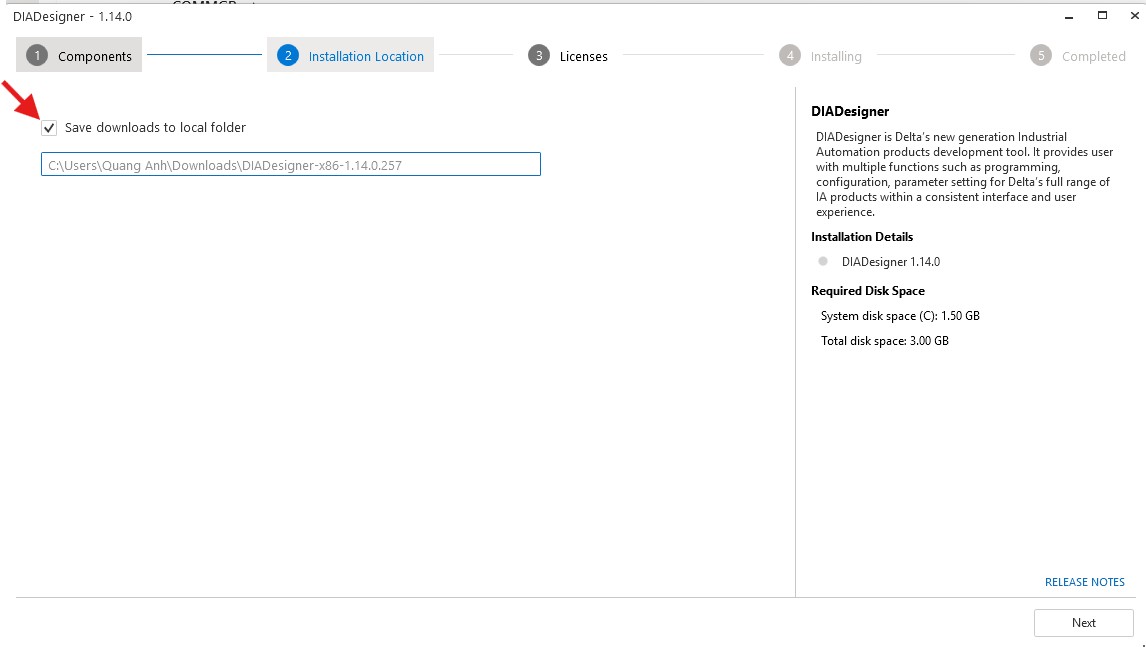Screen dimensions: 1146x648
Task: Click the Installing step label
Action: coord(836,56)
